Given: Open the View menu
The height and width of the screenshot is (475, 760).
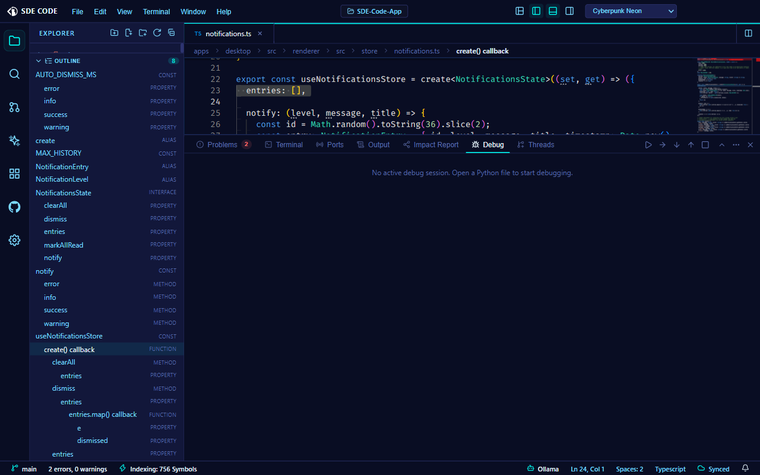Looking at the screenshot, I should 124,11.
